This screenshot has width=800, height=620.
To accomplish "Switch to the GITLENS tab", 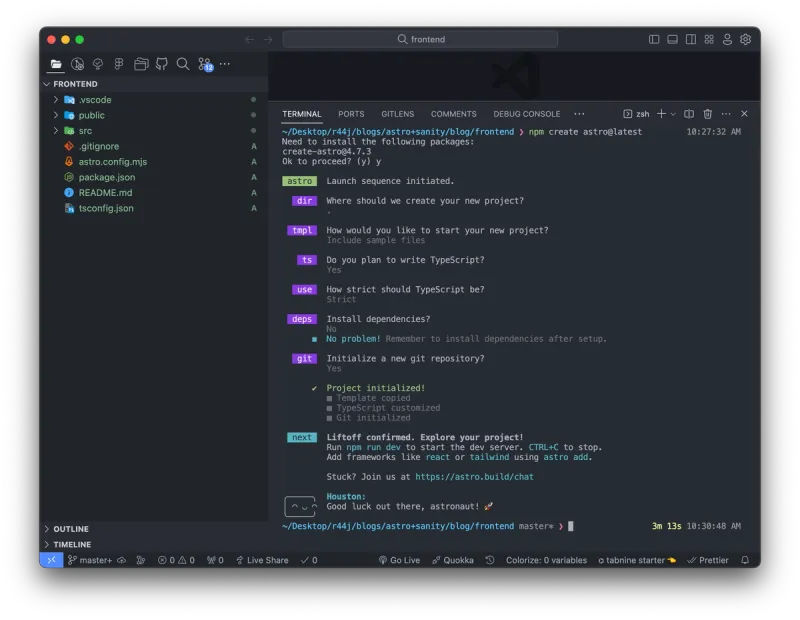I will pyautogui.click(x=397, y=114).
